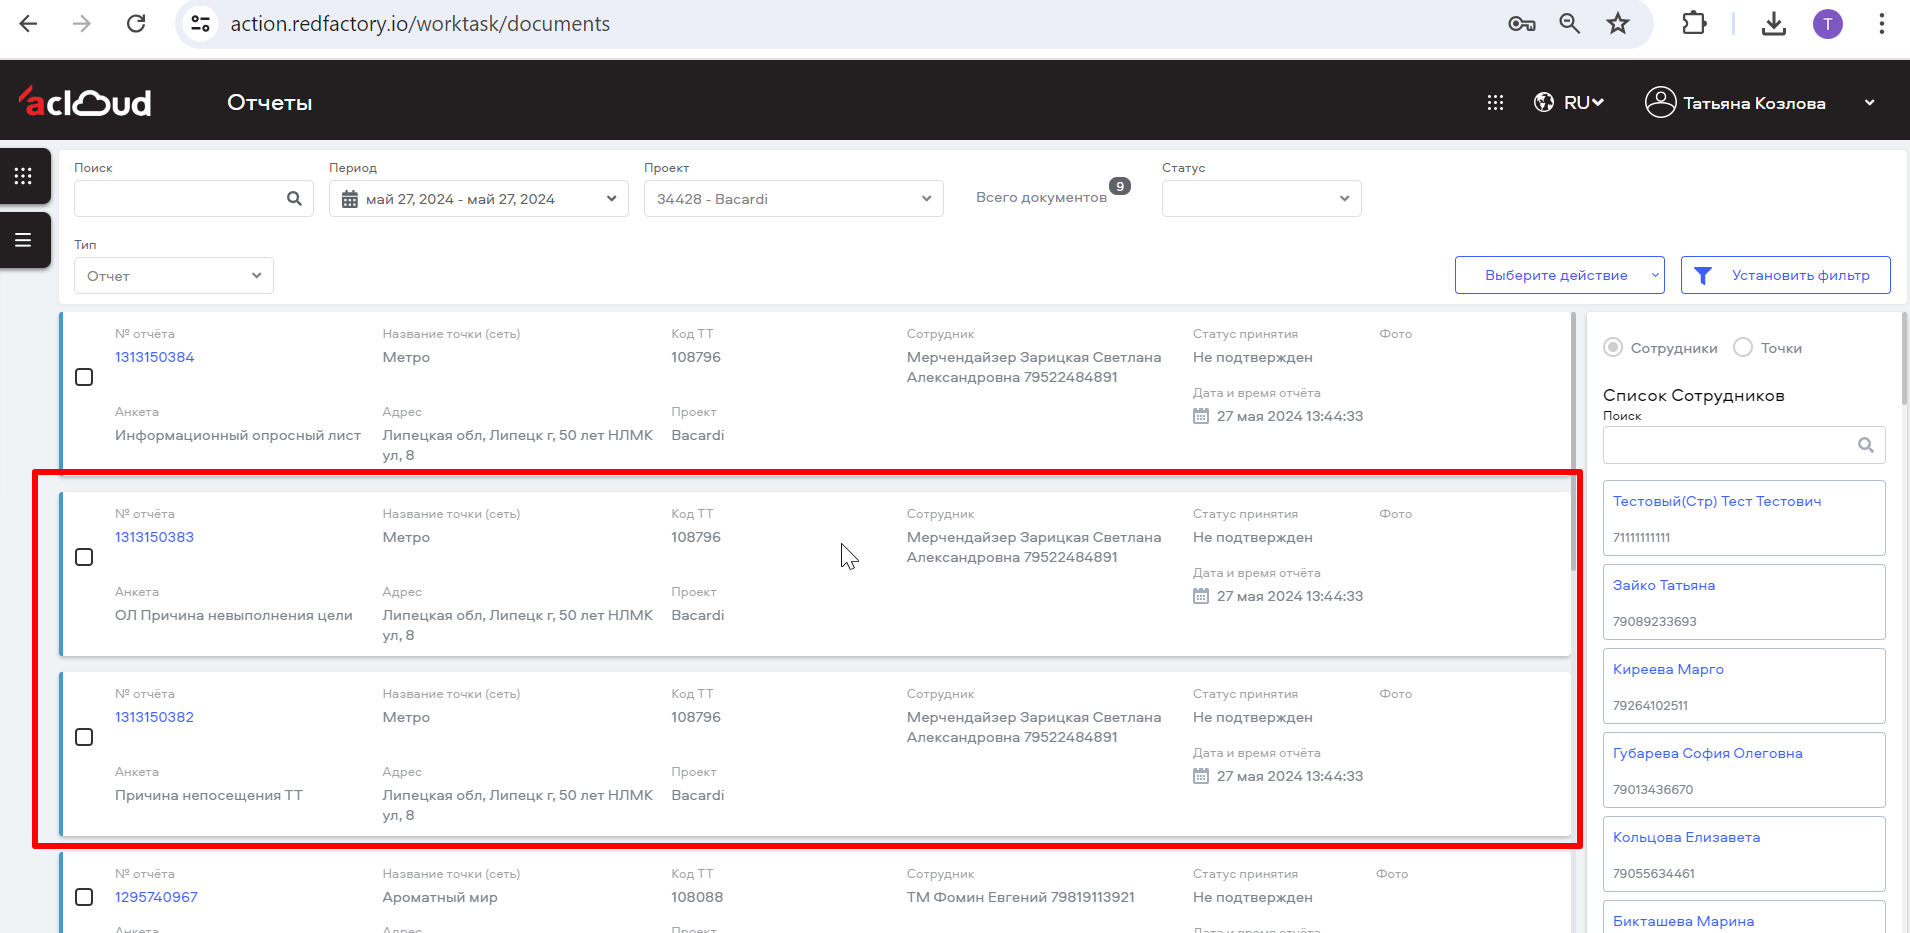Screen dimensions: 1910x933
Task: Click calendar icon for report 1313150382
Action: (1201, 776)
